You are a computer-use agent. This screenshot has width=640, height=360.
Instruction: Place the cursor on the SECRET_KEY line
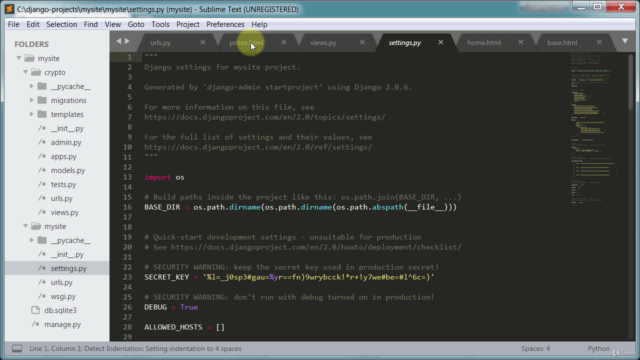(x=289, y=277)
